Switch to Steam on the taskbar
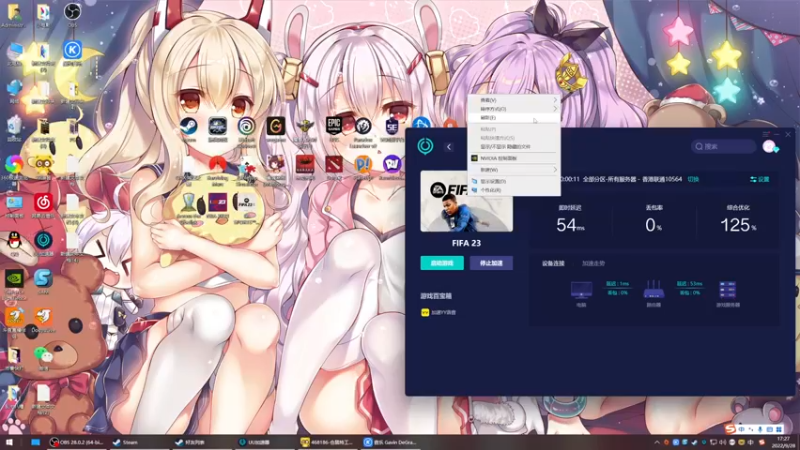The width and height of the screenshot is (800, 450). [139, 442]
